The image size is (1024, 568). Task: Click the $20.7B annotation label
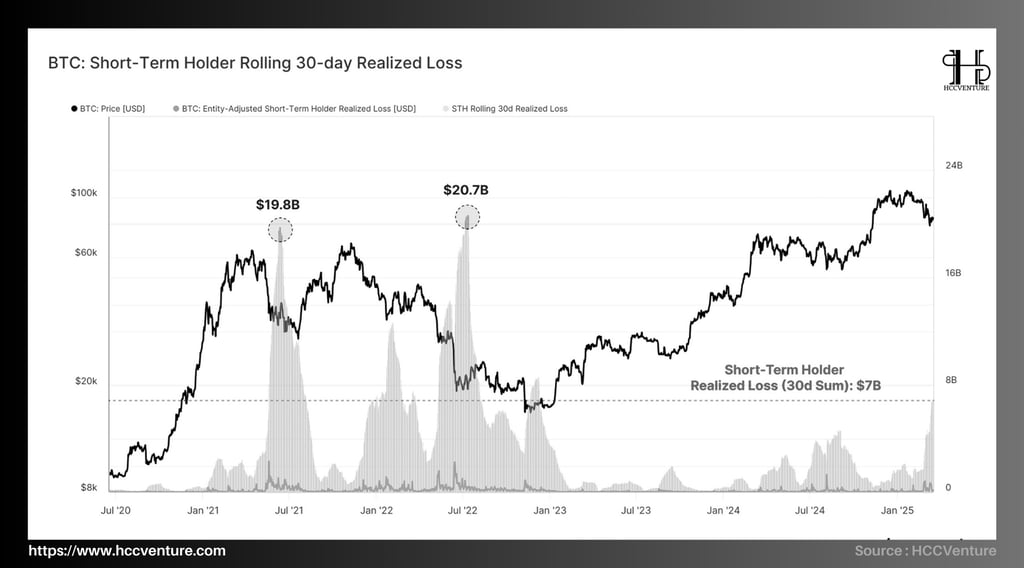click(x=466, y=190)
